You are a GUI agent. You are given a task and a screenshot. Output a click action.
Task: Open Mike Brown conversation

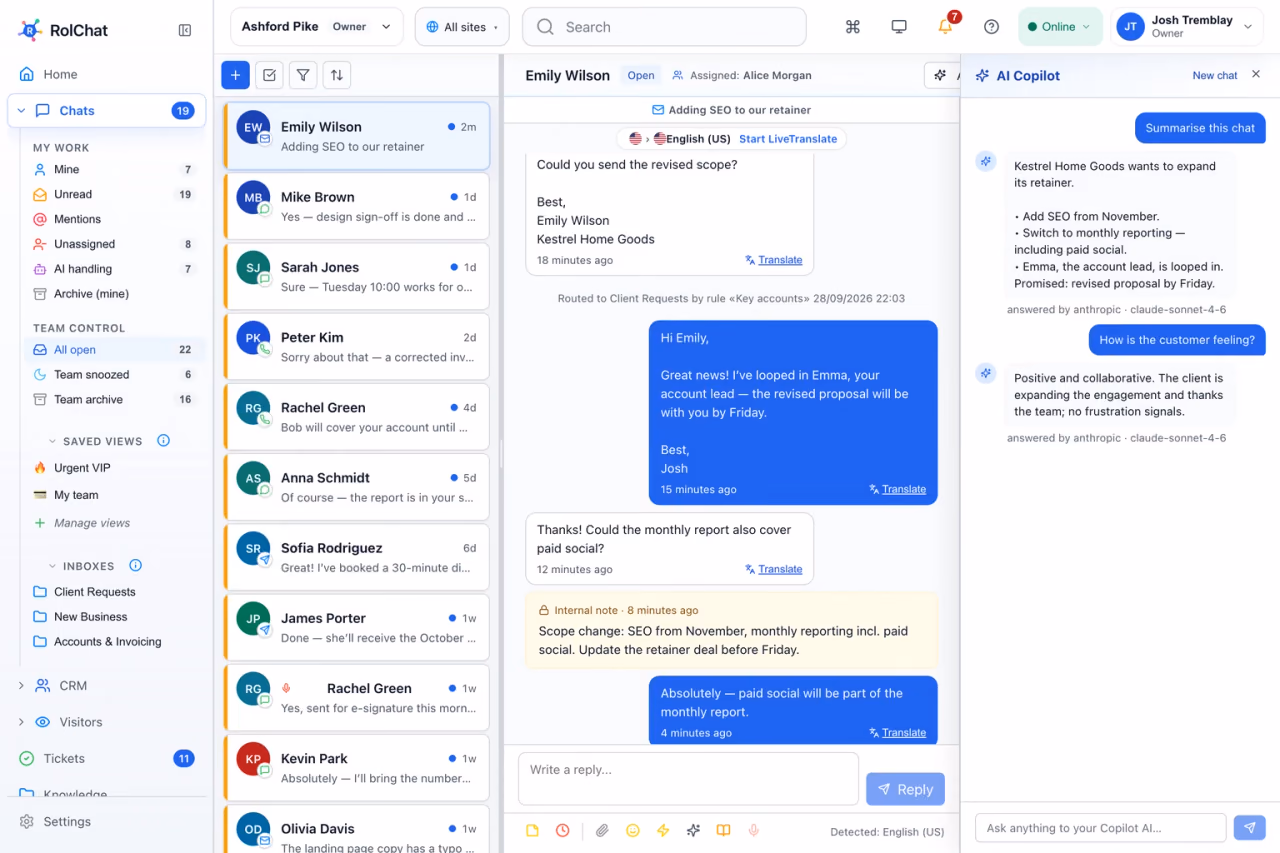point(357,207)
